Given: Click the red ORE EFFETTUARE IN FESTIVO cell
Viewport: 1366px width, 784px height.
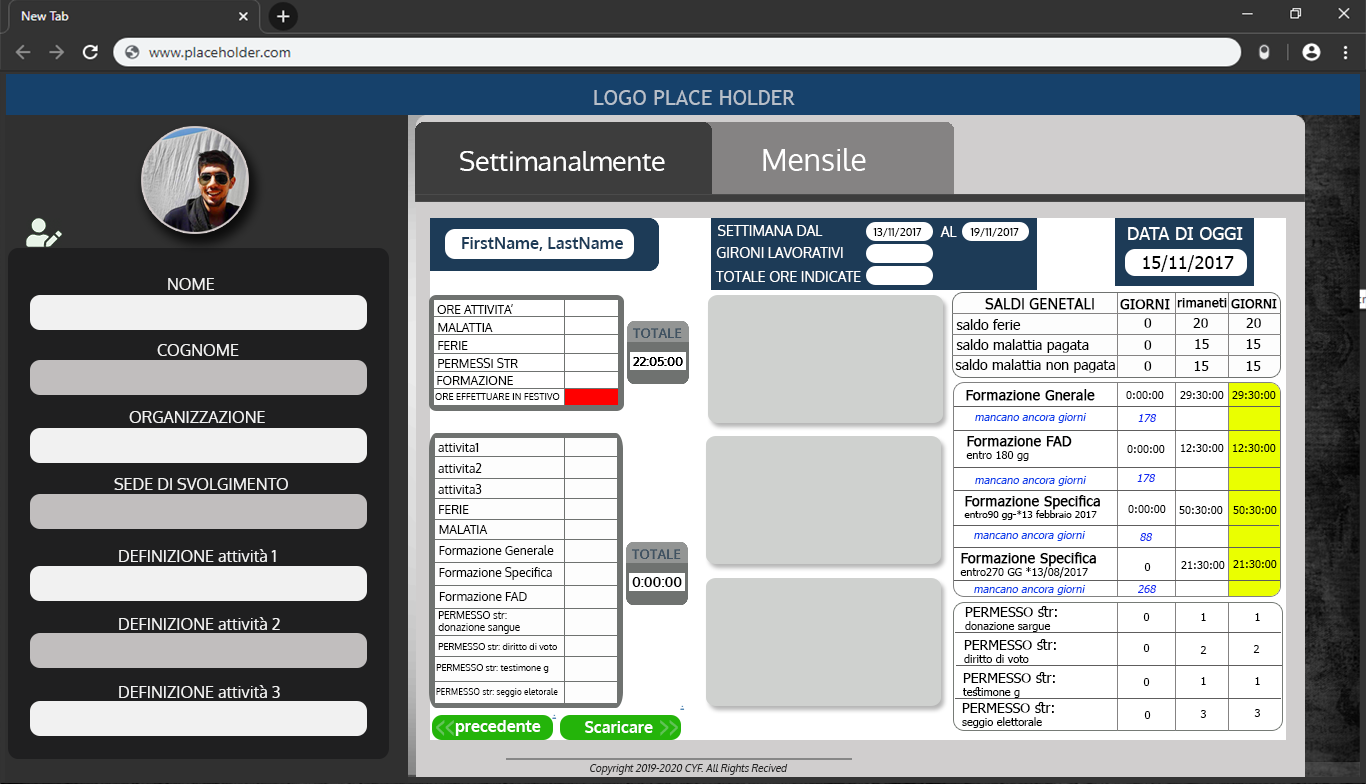Looking at the screenshot, I should coord(591,397).
